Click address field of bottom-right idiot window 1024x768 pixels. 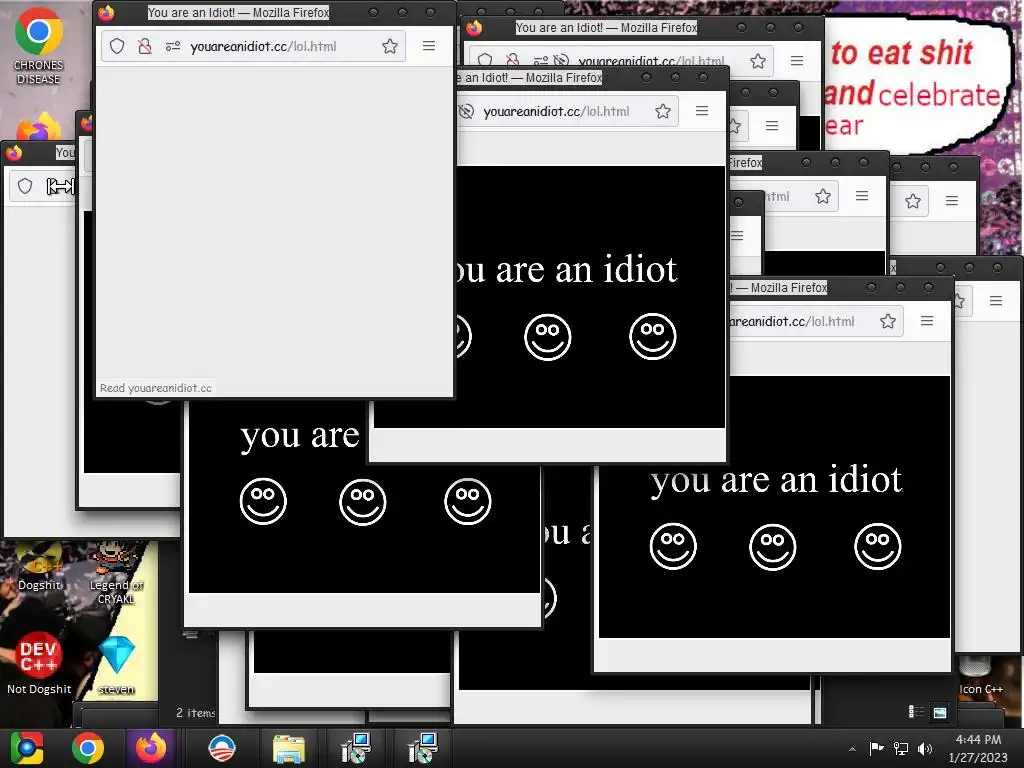click(816, 321)
